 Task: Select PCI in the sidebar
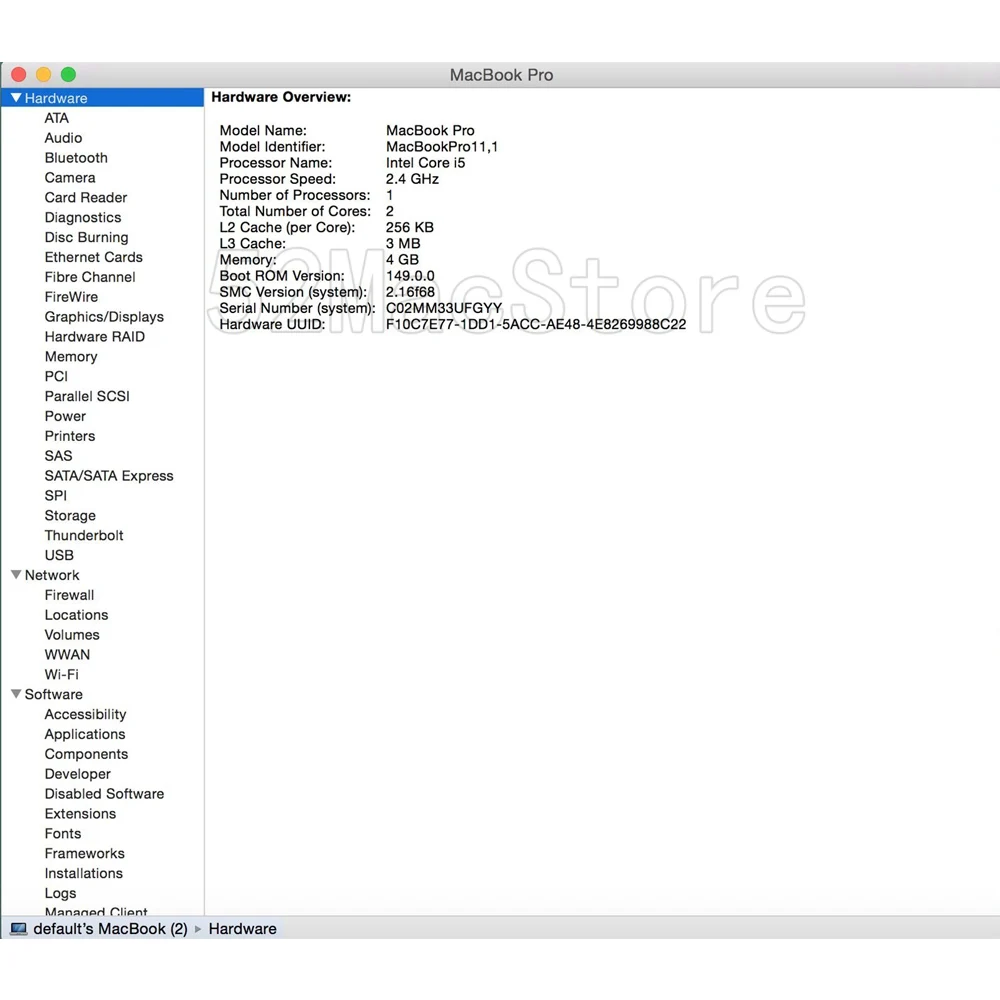pos(56,376)
